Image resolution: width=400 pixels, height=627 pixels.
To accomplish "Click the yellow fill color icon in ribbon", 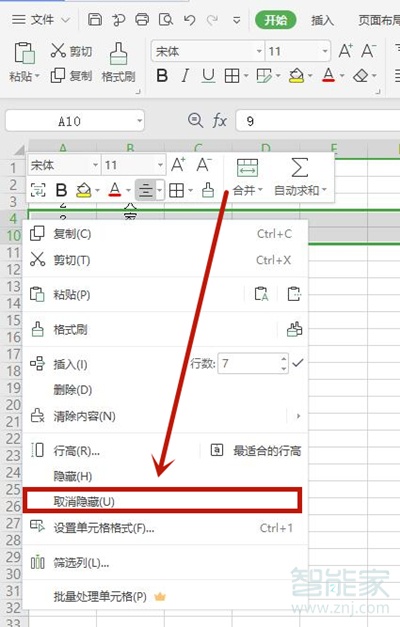I will point(296,75).
